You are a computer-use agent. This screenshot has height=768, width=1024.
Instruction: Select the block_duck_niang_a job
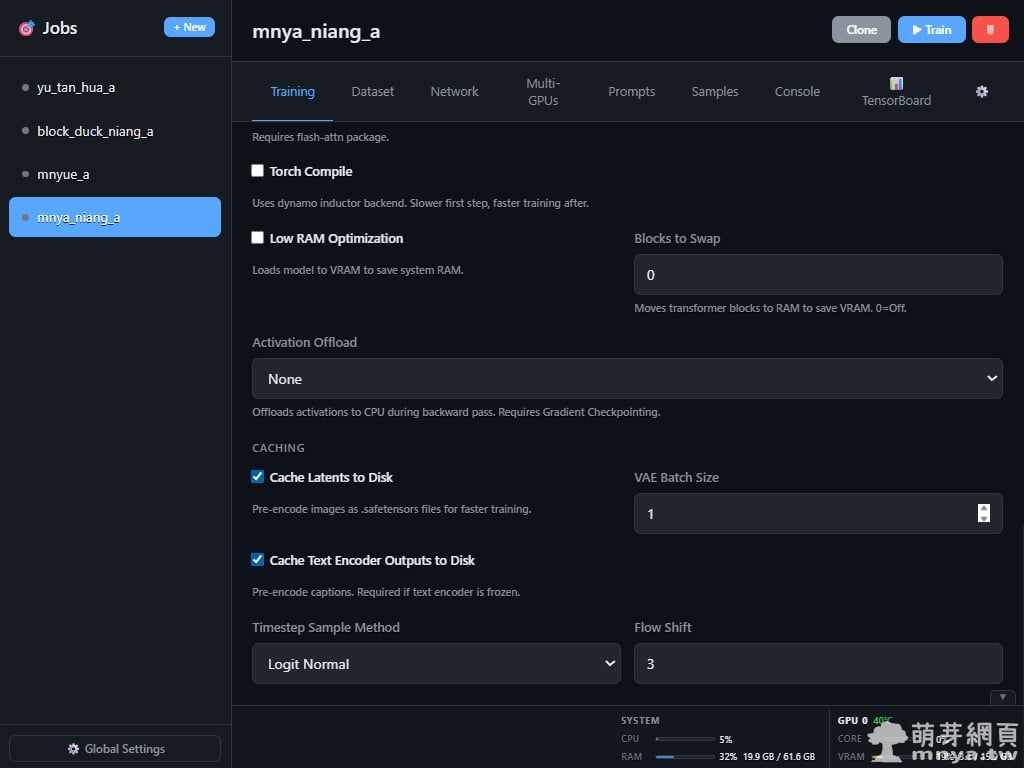pos(95,131)
